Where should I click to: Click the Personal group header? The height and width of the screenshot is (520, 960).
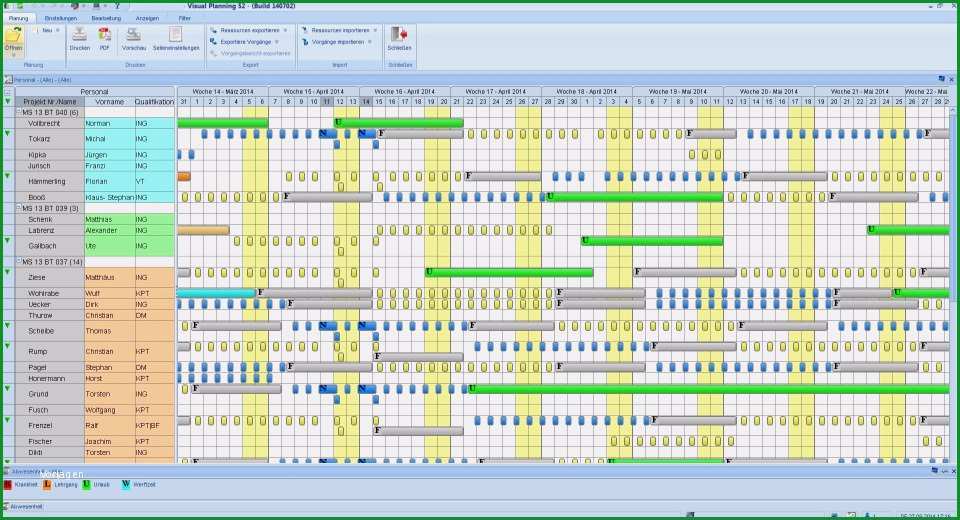[95, 91]
